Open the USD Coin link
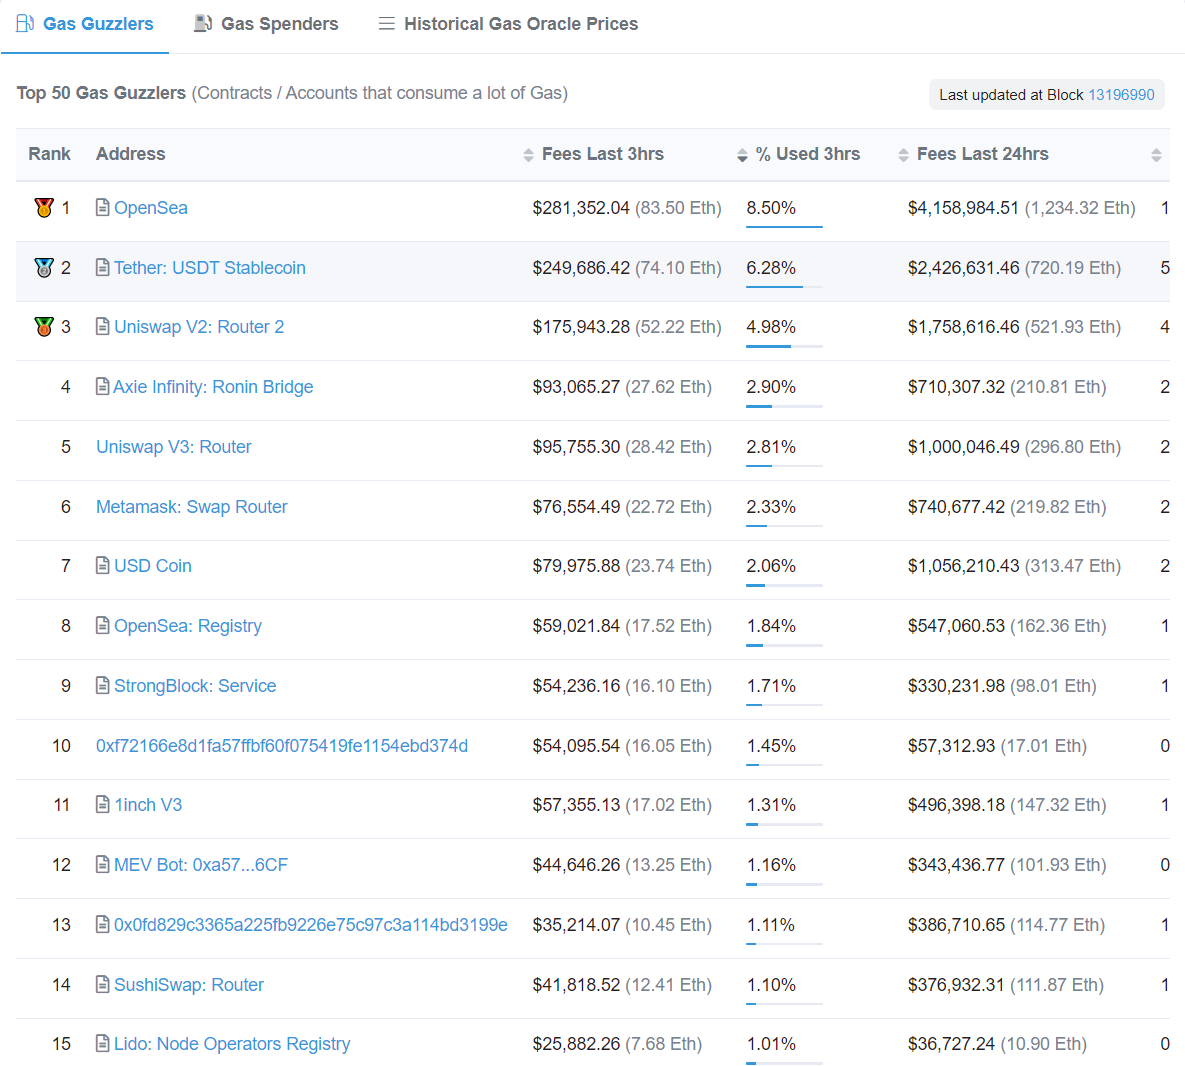 click(x=153, y=566)
